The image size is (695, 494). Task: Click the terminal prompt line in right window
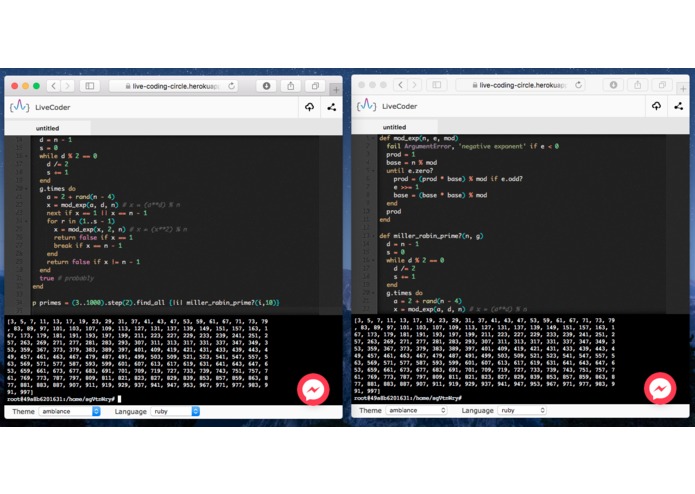pos(408,398)
